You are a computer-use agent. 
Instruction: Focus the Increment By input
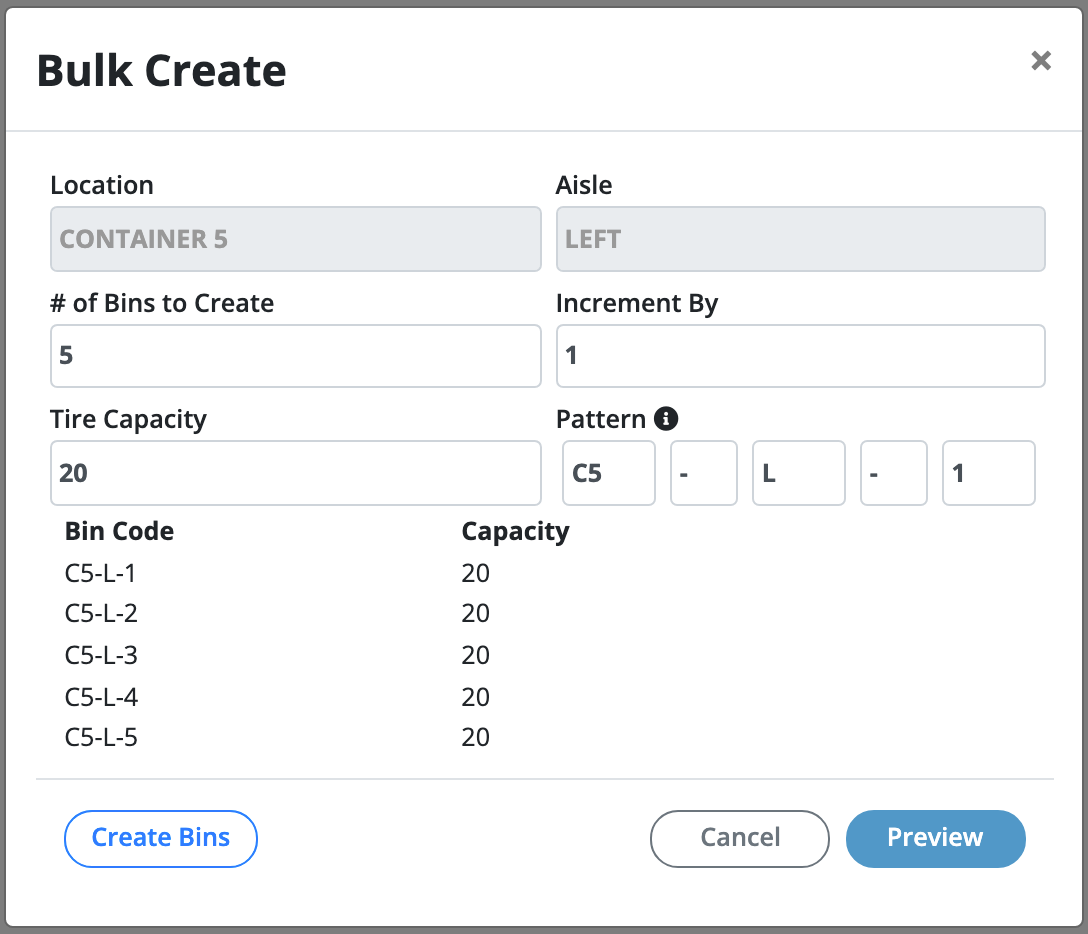800,355
